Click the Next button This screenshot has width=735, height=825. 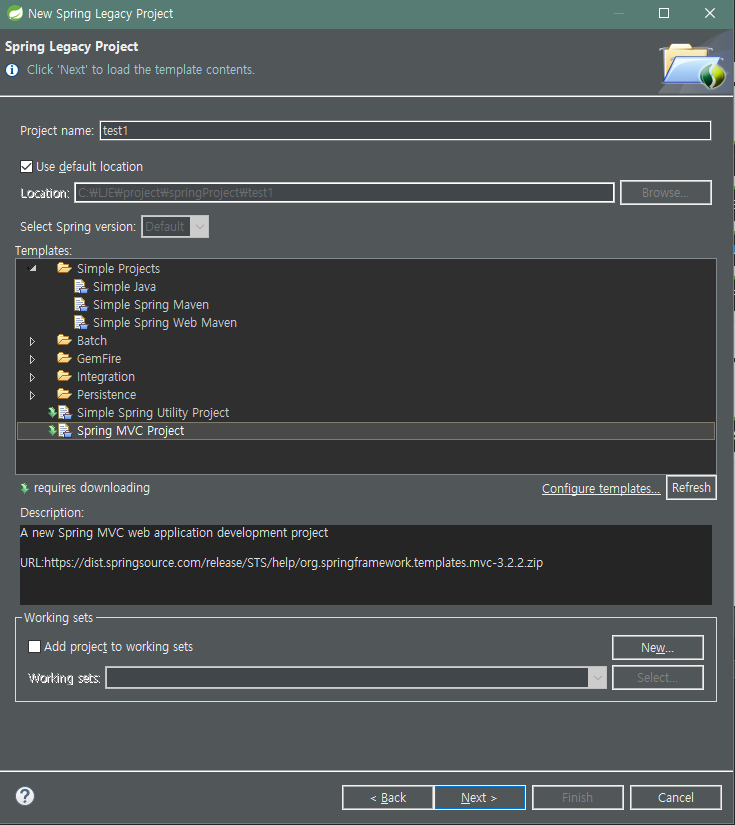click(479, 798)
